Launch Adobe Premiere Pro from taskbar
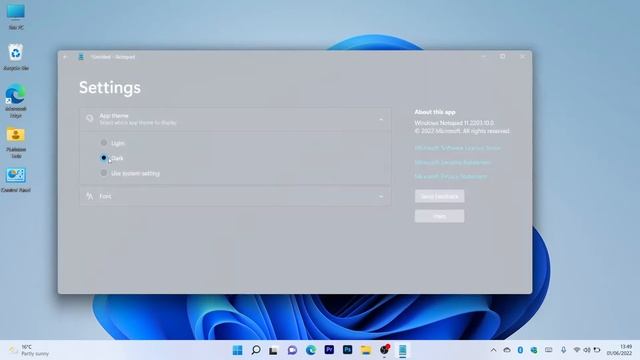This screenshot has height=360, width=640. click(329, 350)
